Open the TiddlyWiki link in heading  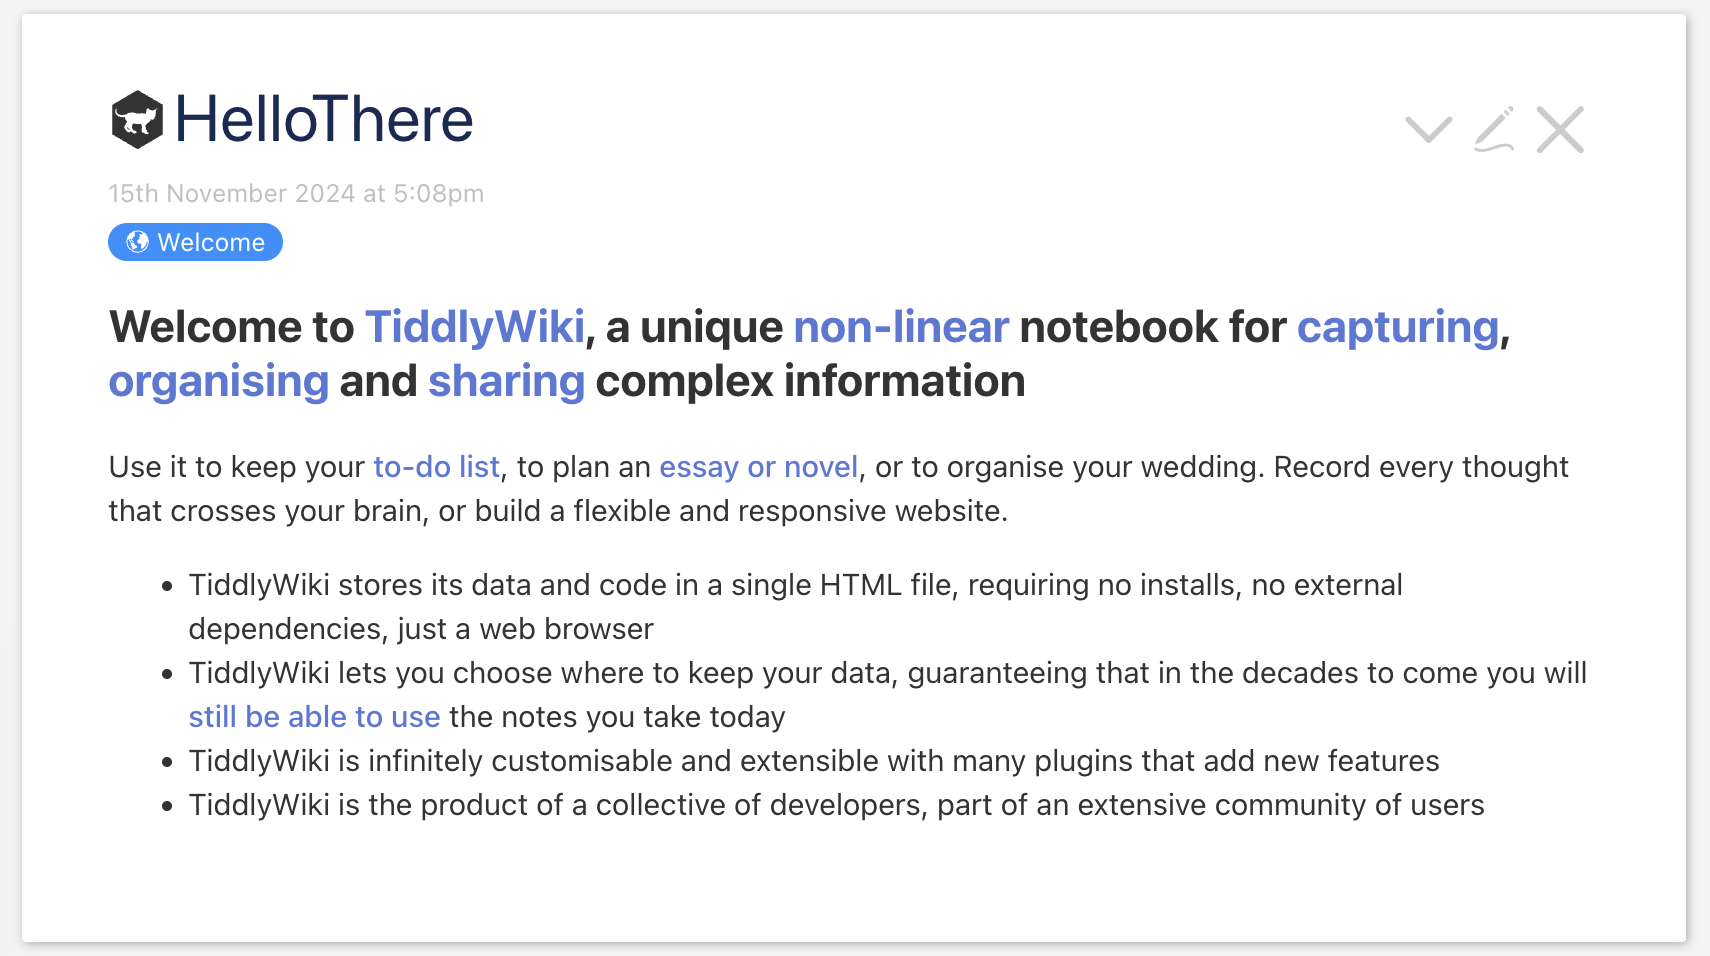point(474,327)
